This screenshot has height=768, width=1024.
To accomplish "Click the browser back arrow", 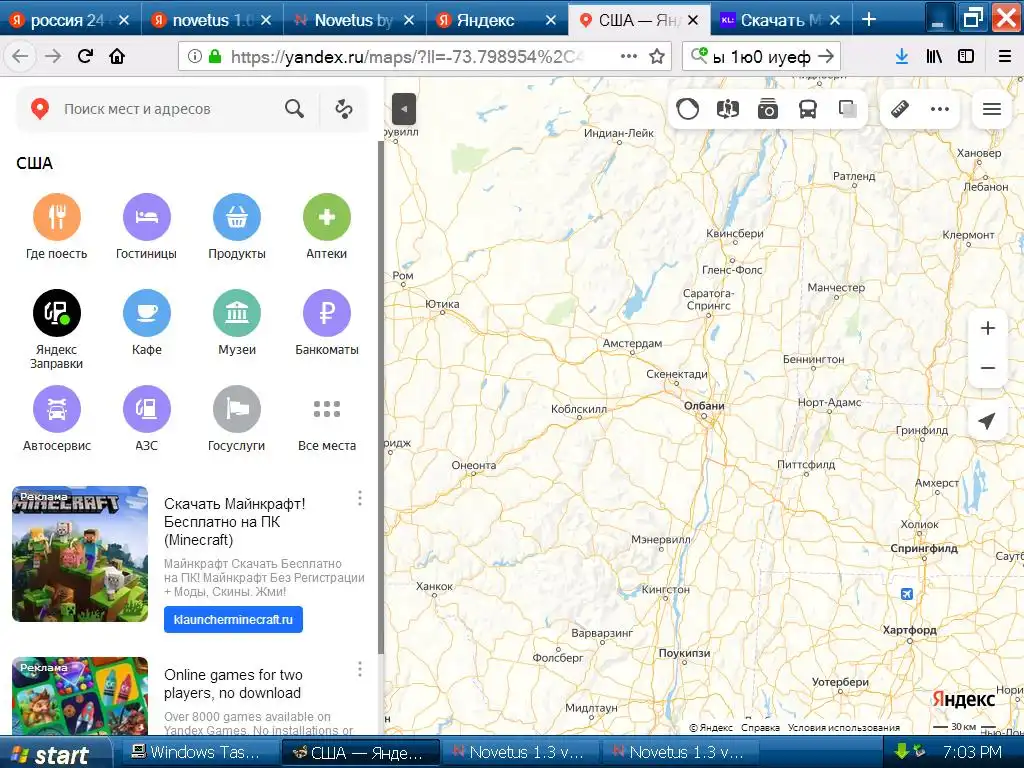I will [20, 56].
